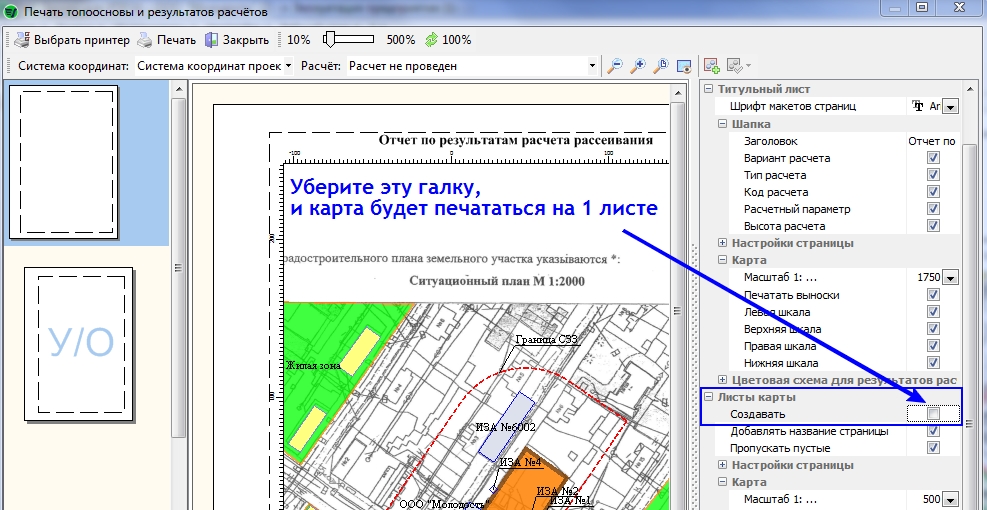Open the Расчёт dropdown list
Screen dimensions: 987x510
[x=594, y=66]
